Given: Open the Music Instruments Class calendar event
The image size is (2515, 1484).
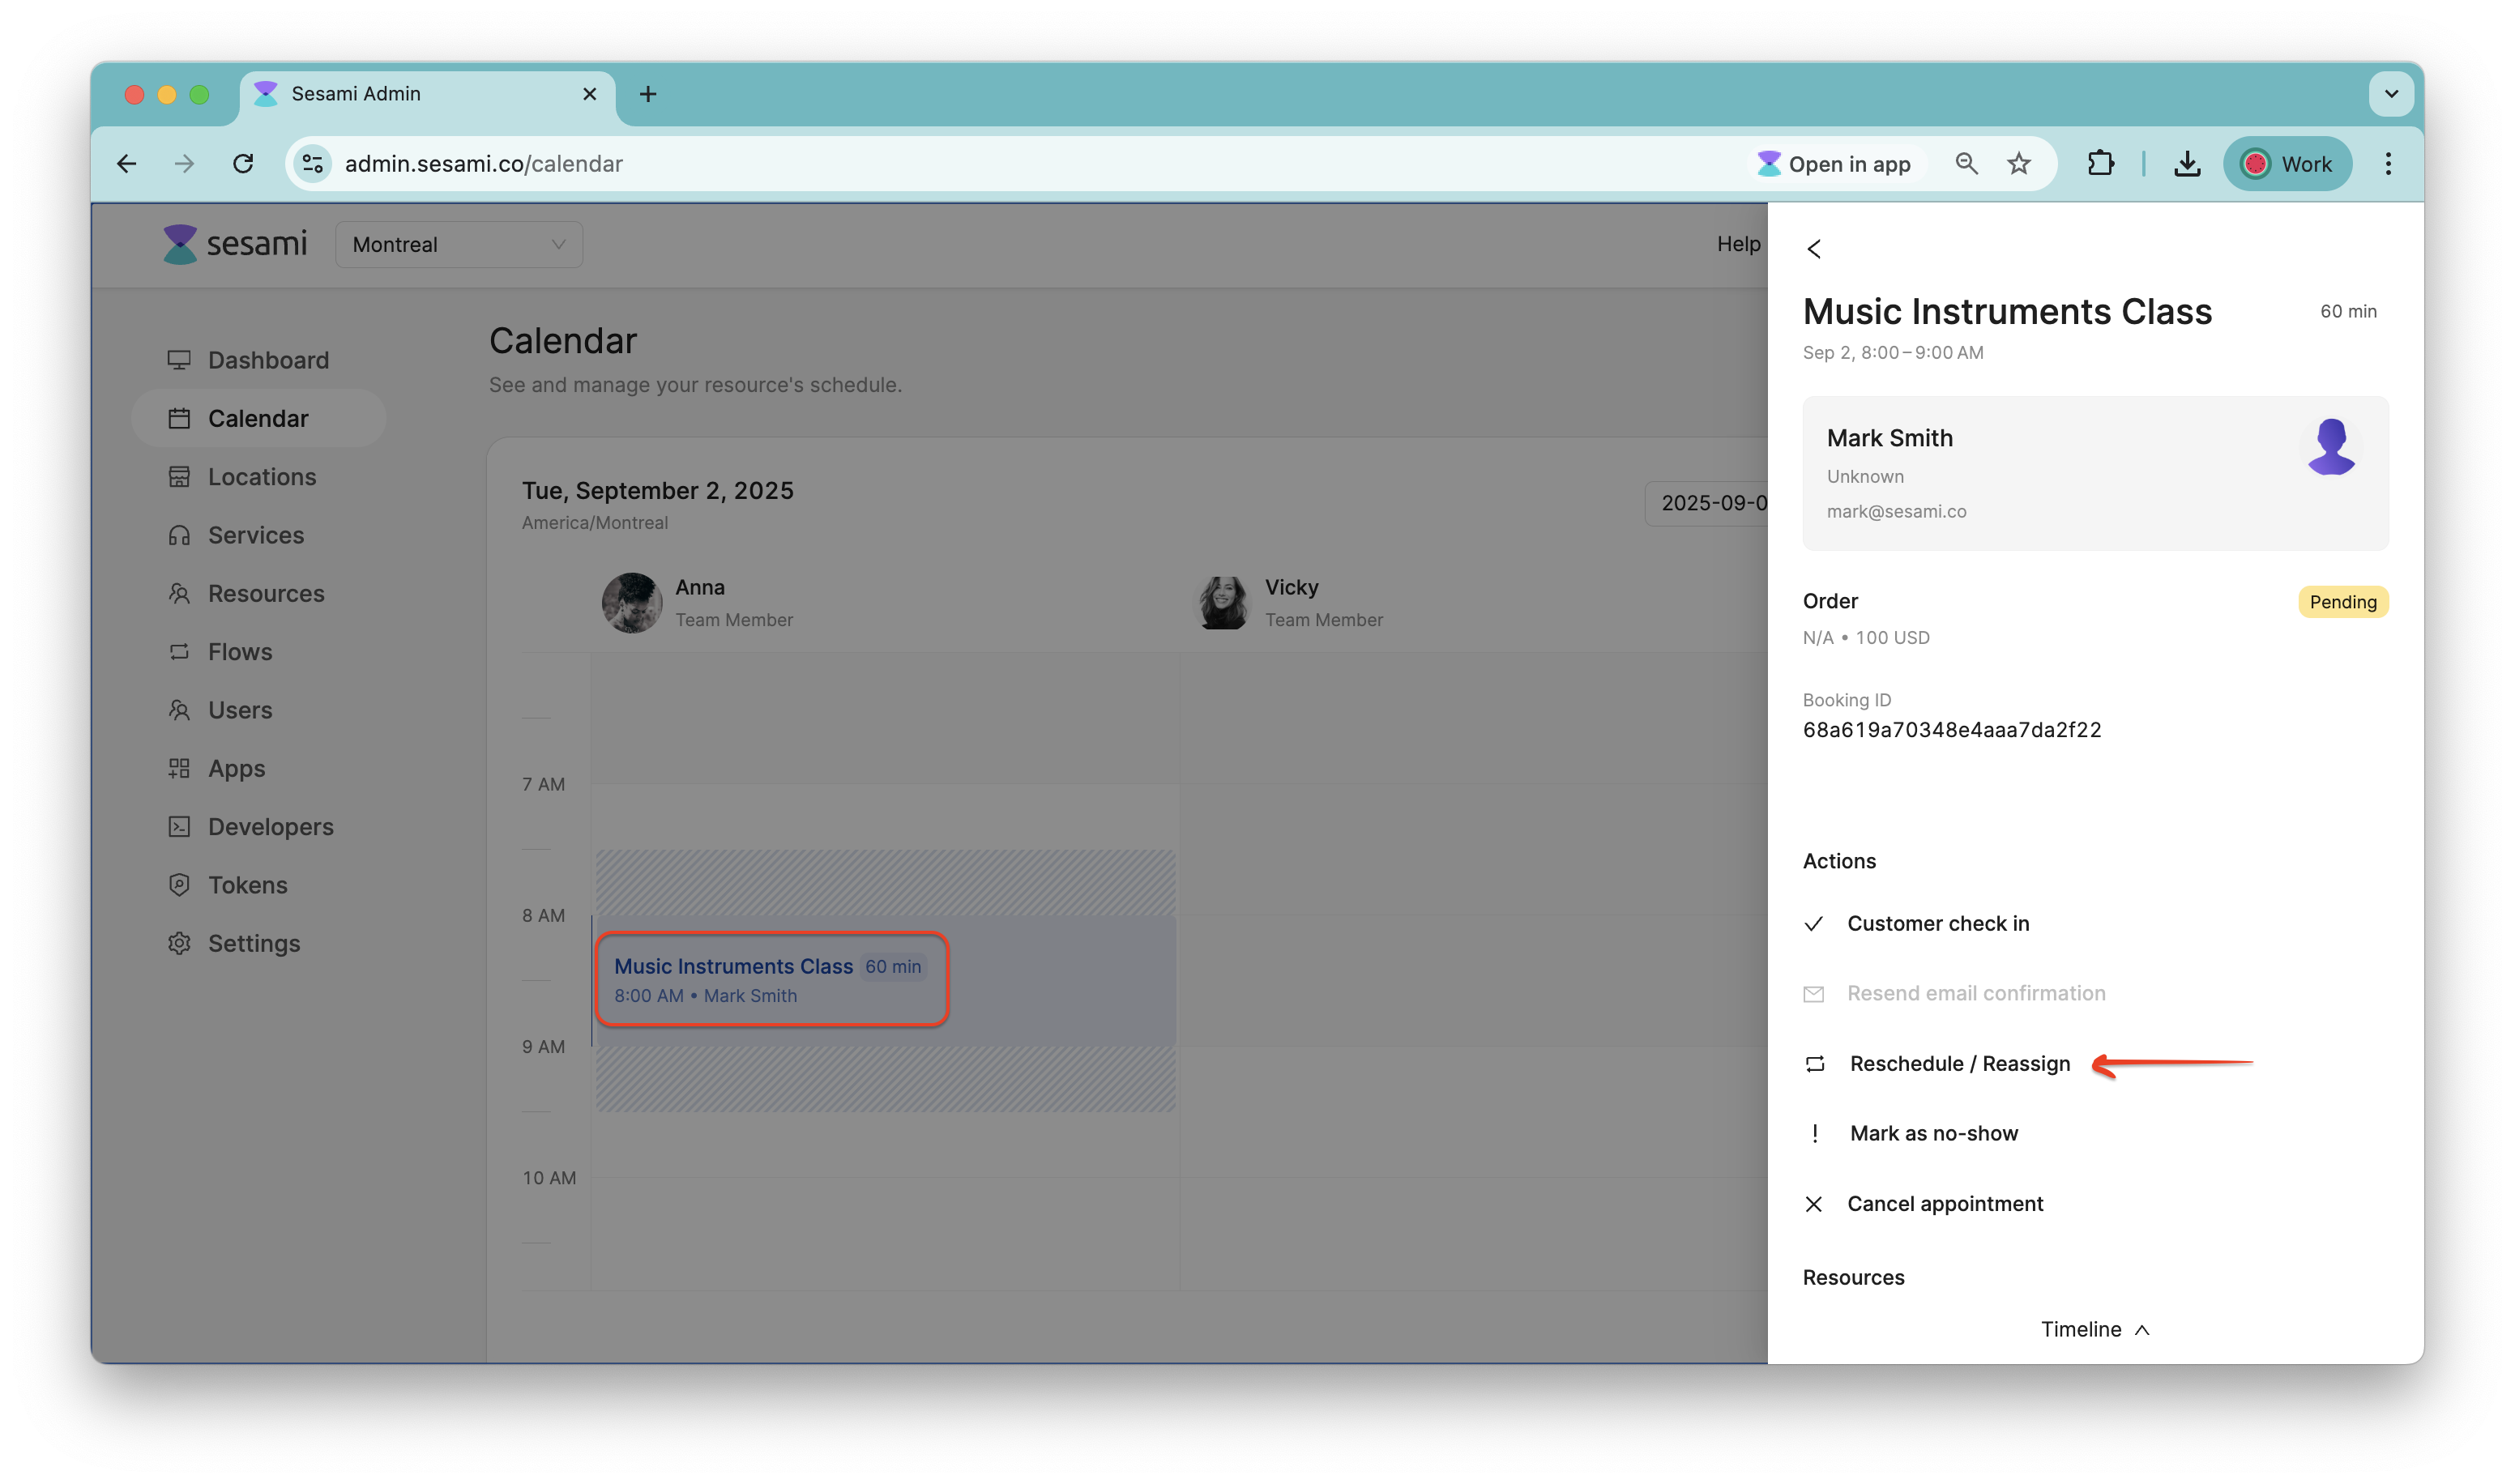Looking at the screenshot, I should (x=770, y=979).
